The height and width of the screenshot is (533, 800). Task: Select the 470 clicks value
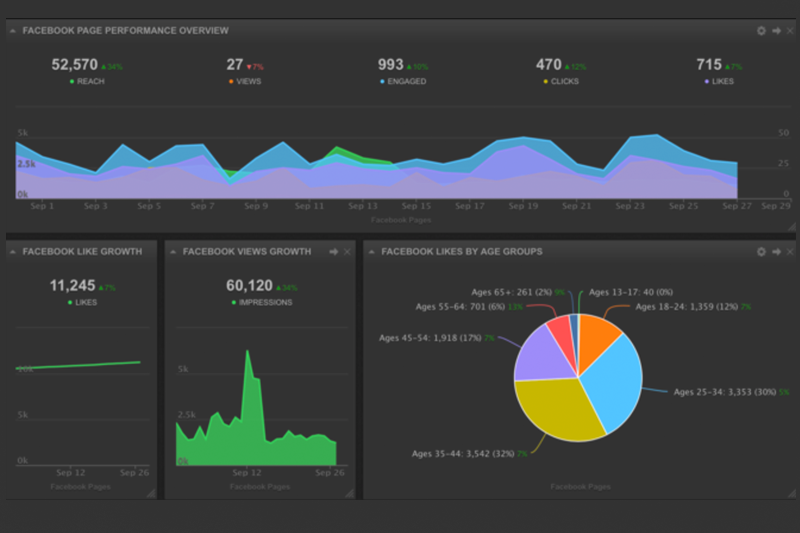[548, 65]
